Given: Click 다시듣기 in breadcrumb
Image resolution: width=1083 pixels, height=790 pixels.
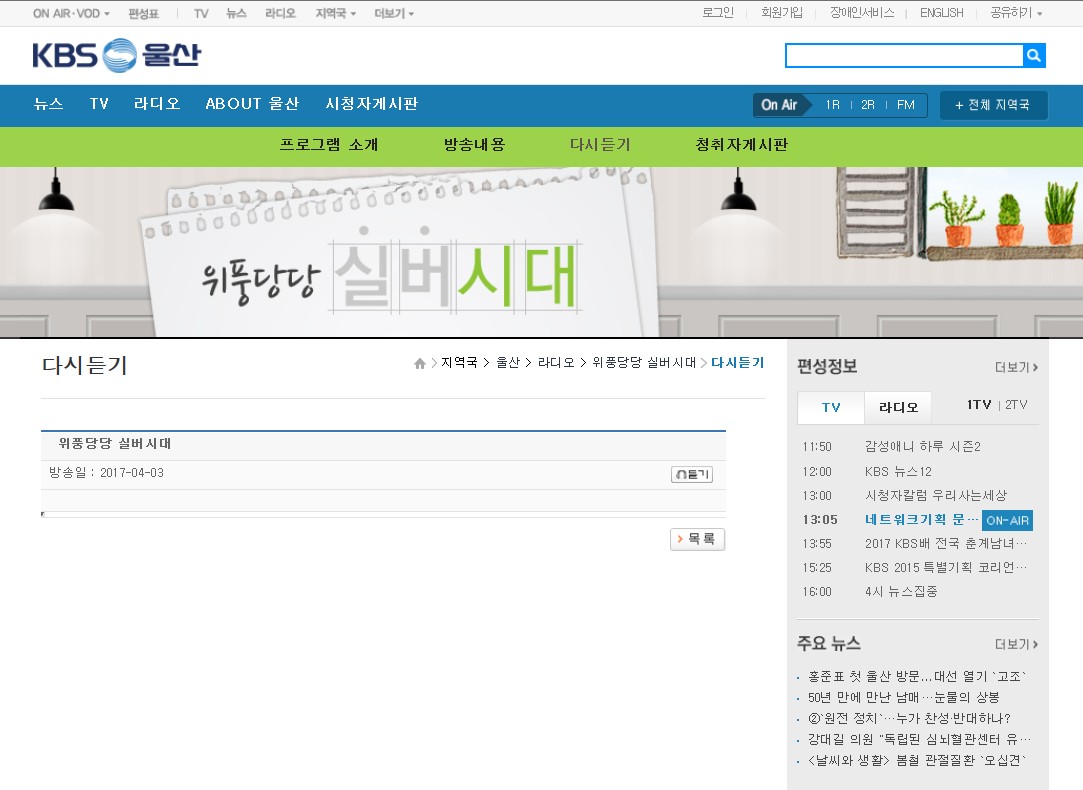Looking at the screenshot, I should [x=738, y=363].
